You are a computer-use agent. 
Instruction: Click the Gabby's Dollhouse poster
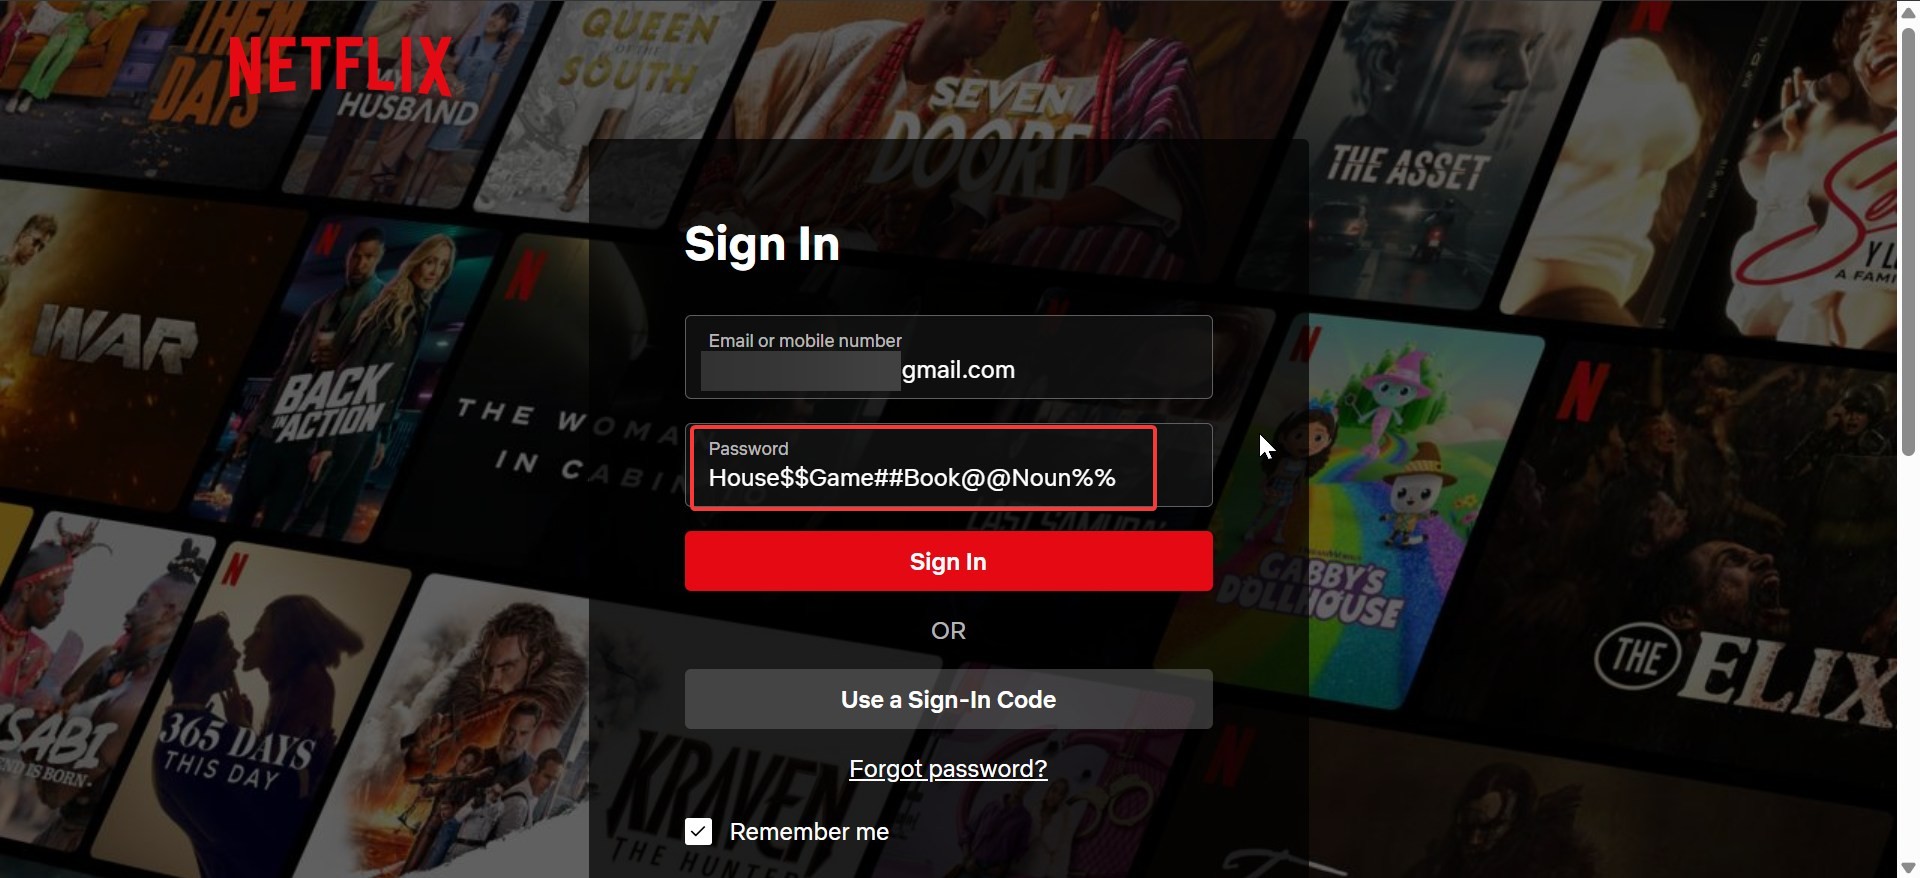(1390, 510)
